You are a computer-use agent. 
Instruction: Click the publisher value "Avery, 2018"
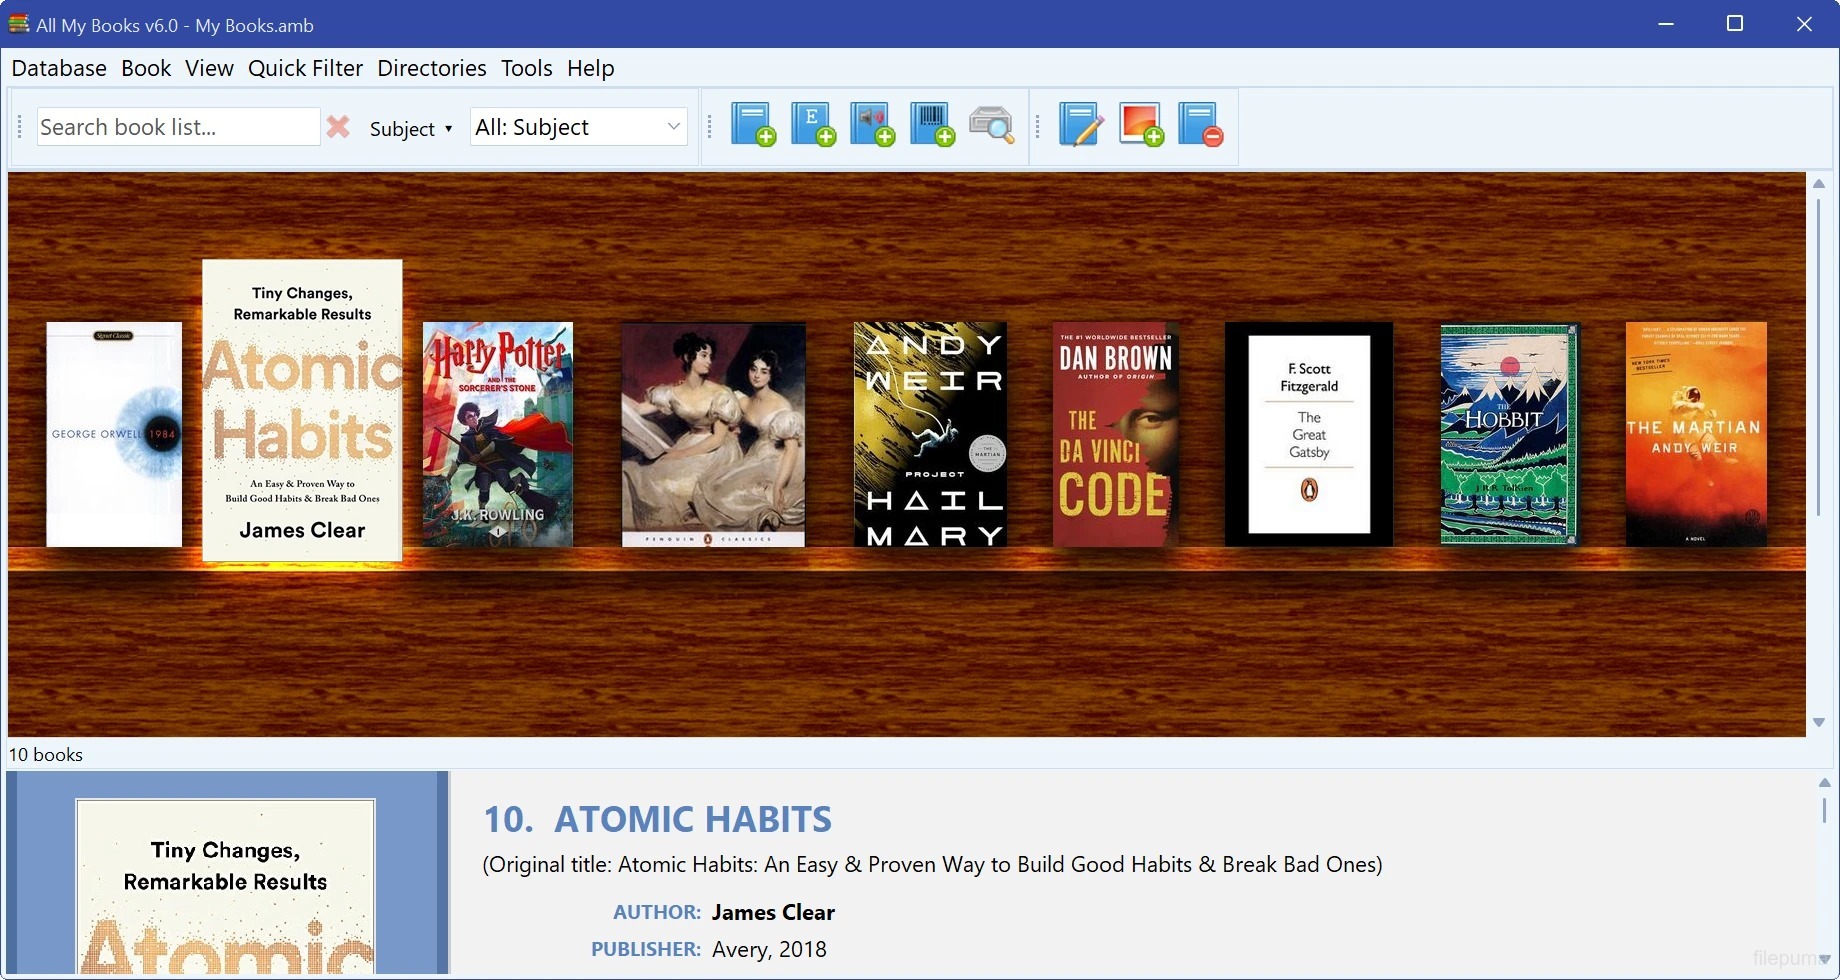tap(769, 949)
